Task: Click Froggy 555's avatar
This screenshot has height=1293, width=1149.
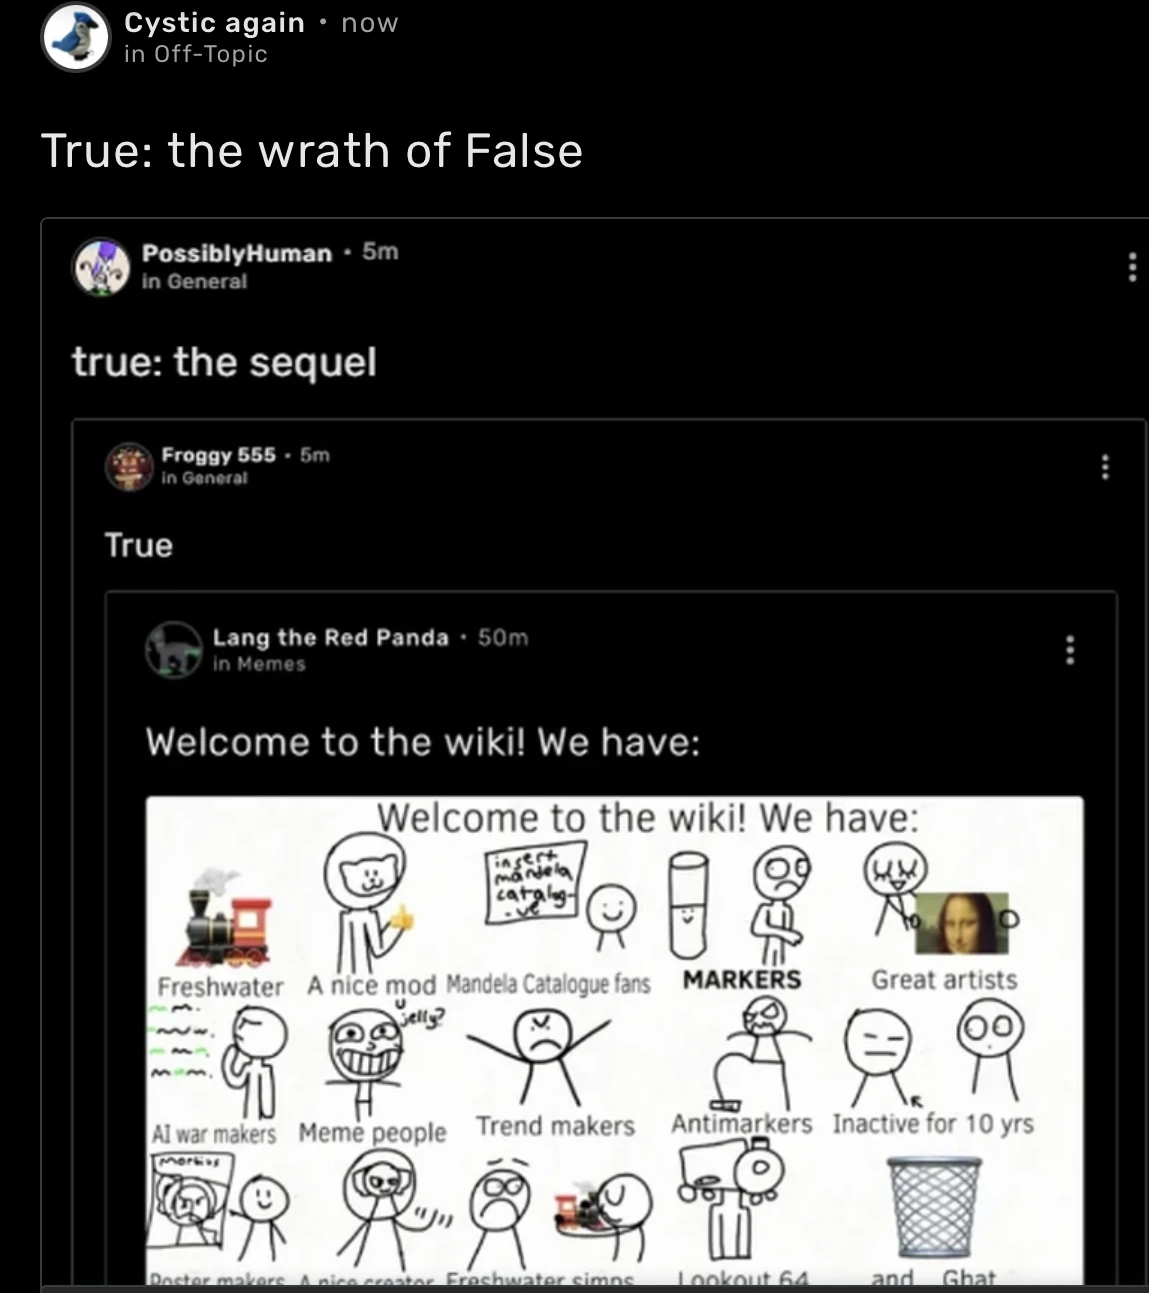Action: tap(128, 466)
